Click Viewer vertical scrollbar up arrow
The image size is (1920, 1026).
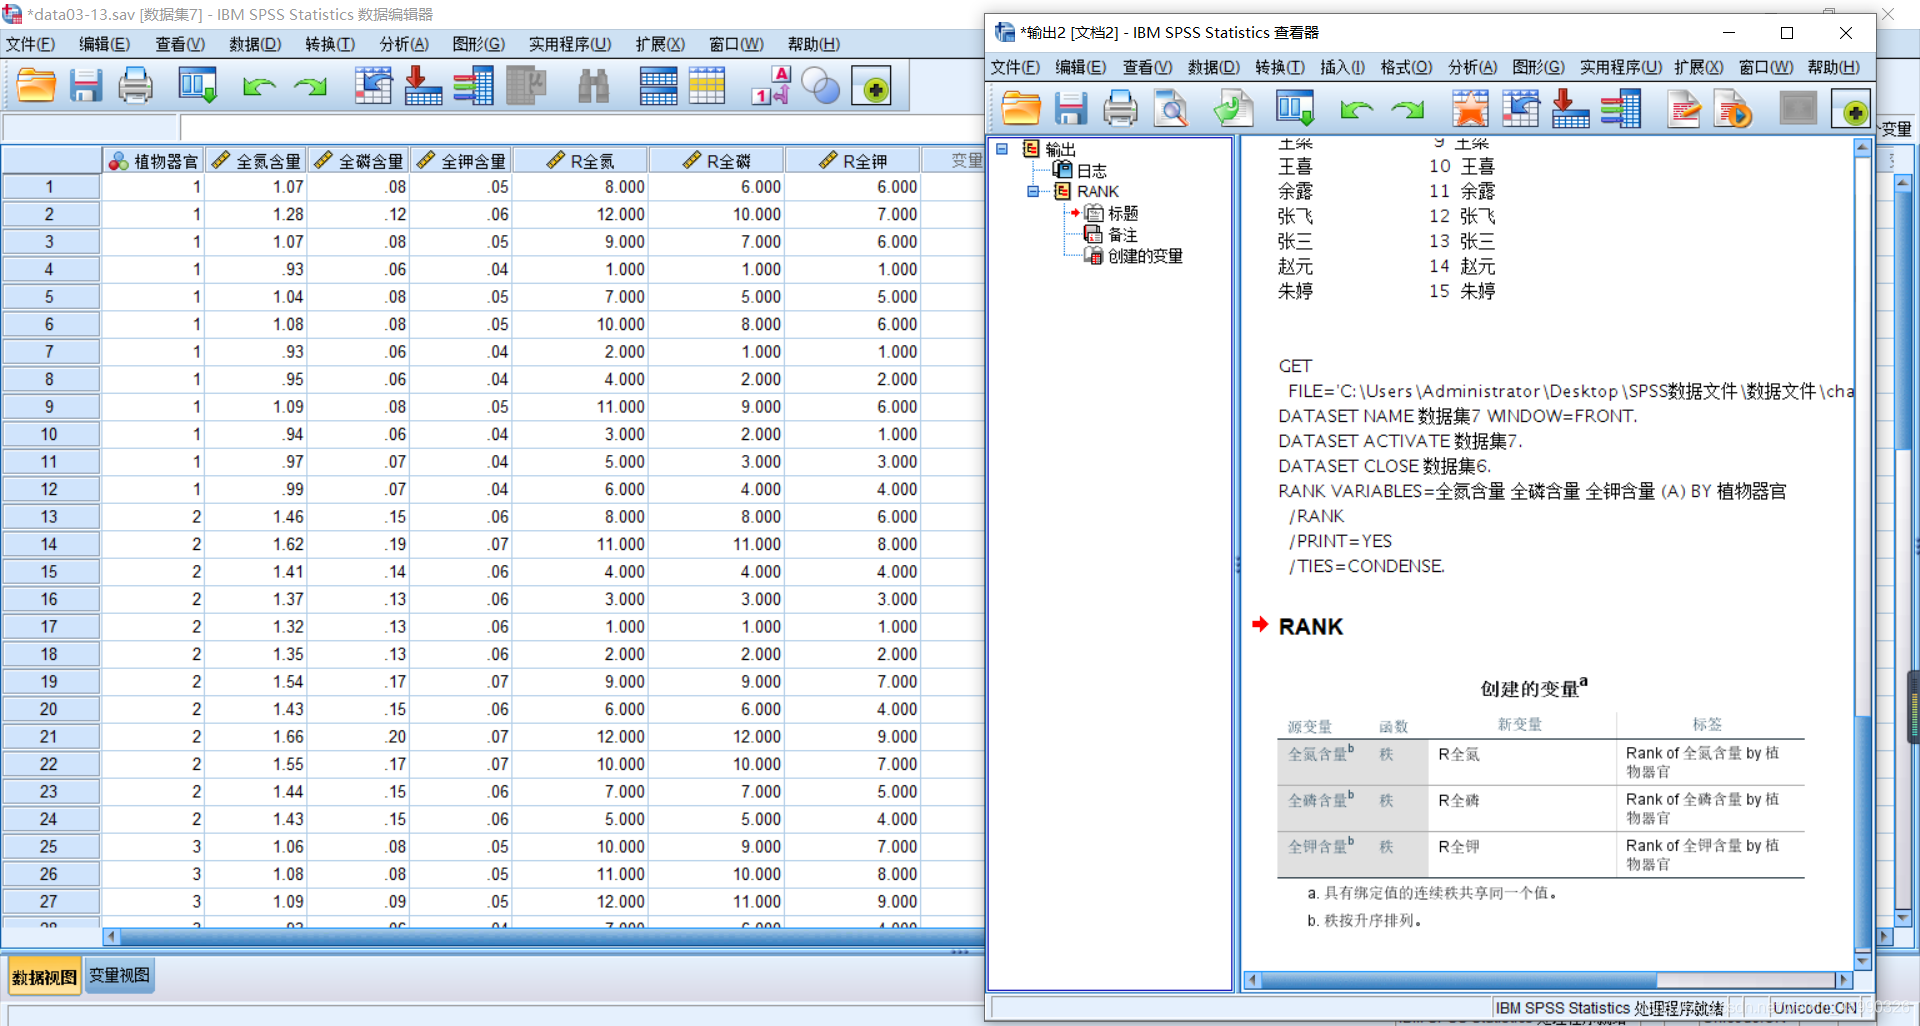click(1862, 148)
